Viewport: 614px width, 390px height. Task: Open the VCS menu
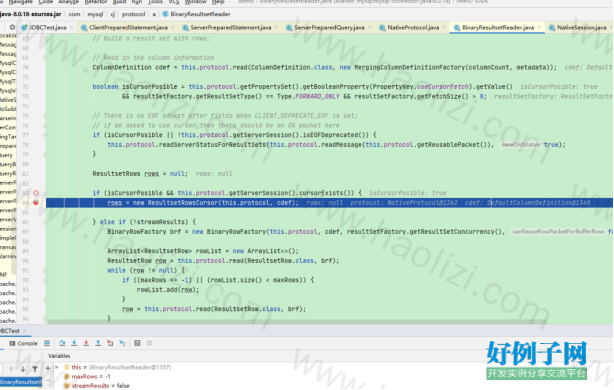point(173,2)
